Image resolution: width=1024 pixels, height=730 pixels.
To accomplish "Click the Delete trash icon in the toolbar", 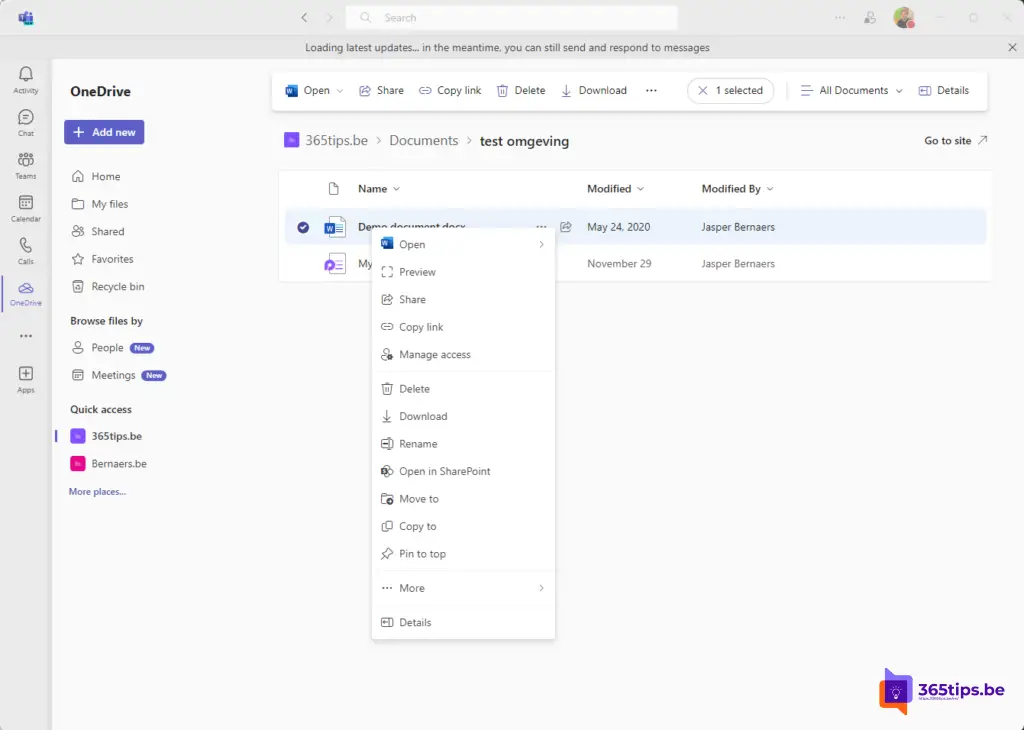I will coord(503,90).
